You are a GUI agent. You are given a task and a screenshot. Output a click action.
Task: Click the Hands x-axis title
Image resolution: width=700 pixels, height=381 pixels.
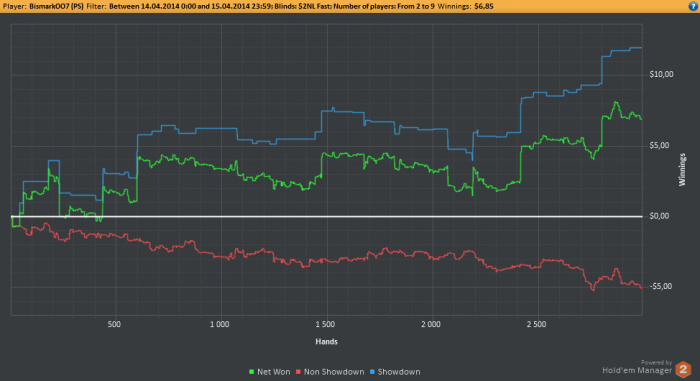[x=326, y=342]
